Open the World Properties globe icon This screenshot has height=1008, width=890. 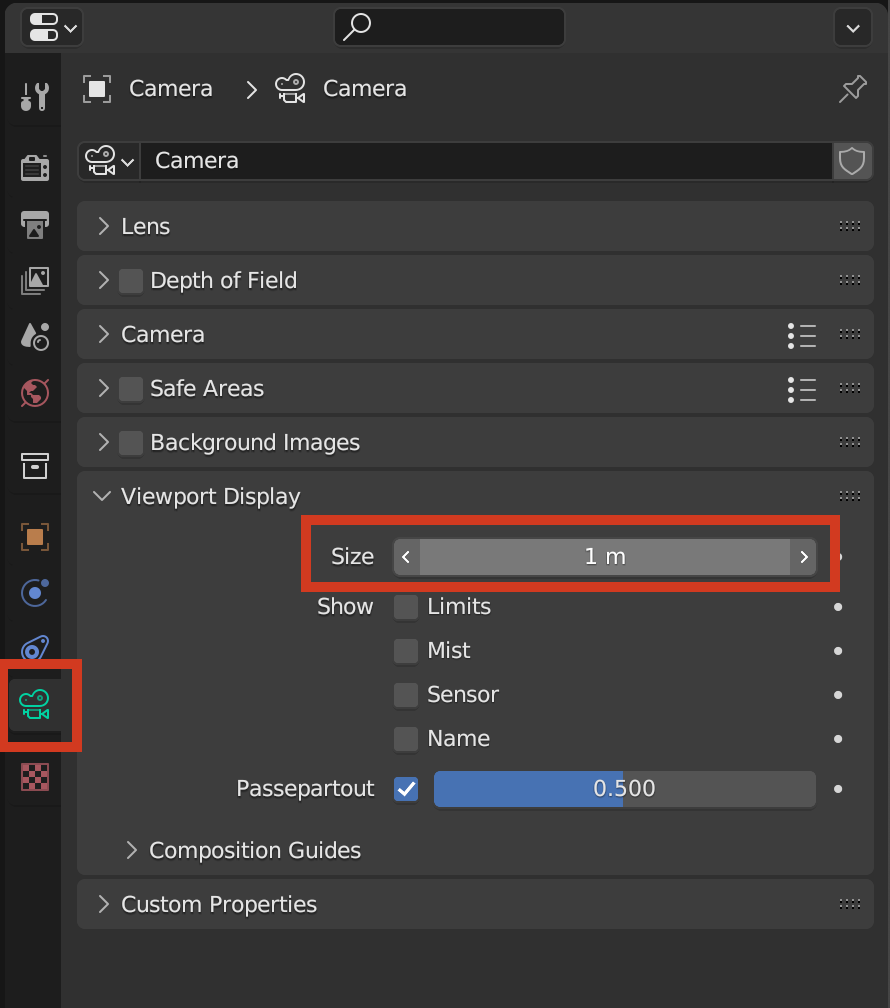pos(33,393)
